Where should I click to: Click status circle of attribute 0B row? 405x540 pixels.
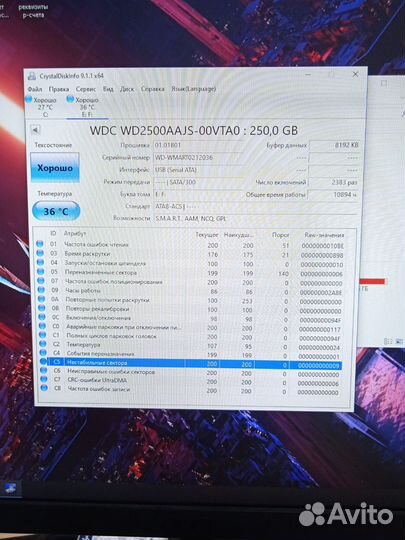click(x=42, y=308)
